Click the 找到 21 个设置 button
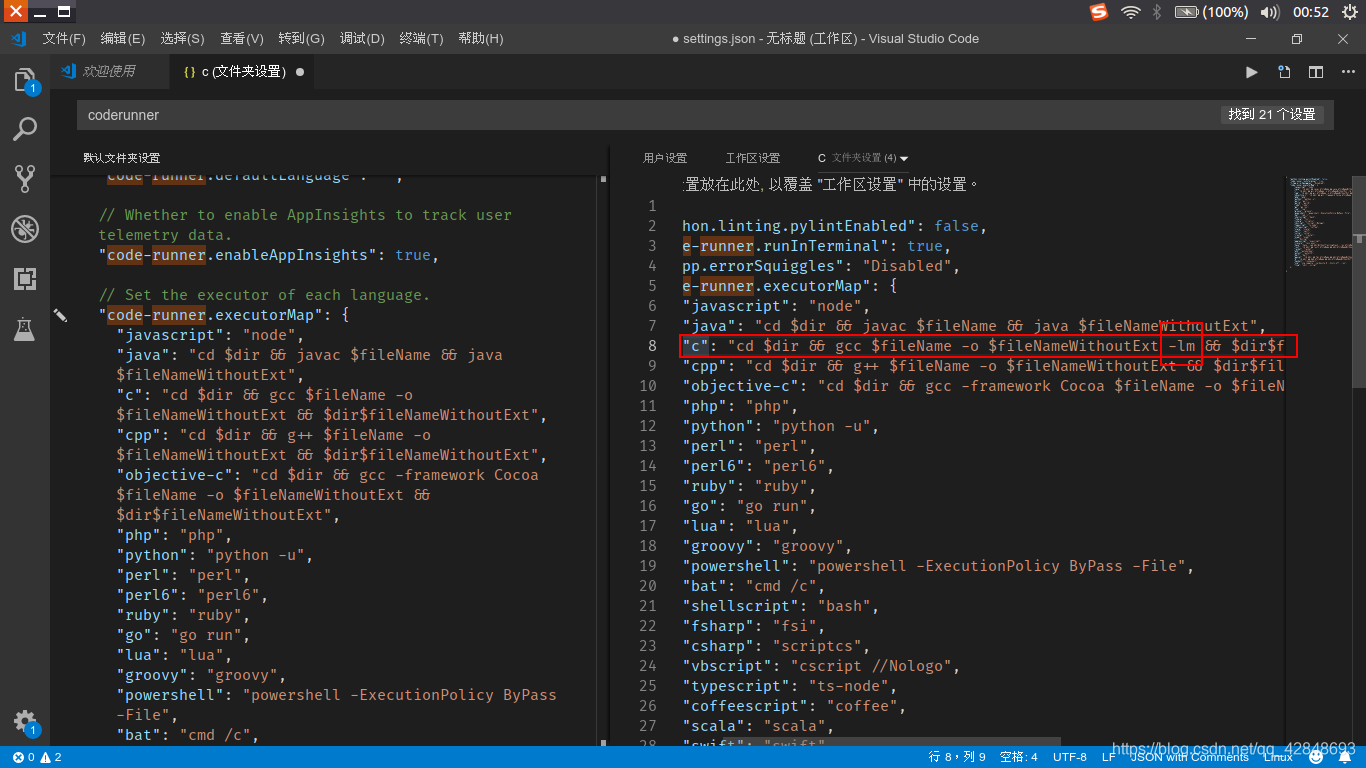Screen dimensions: 1366x768 1270,114
